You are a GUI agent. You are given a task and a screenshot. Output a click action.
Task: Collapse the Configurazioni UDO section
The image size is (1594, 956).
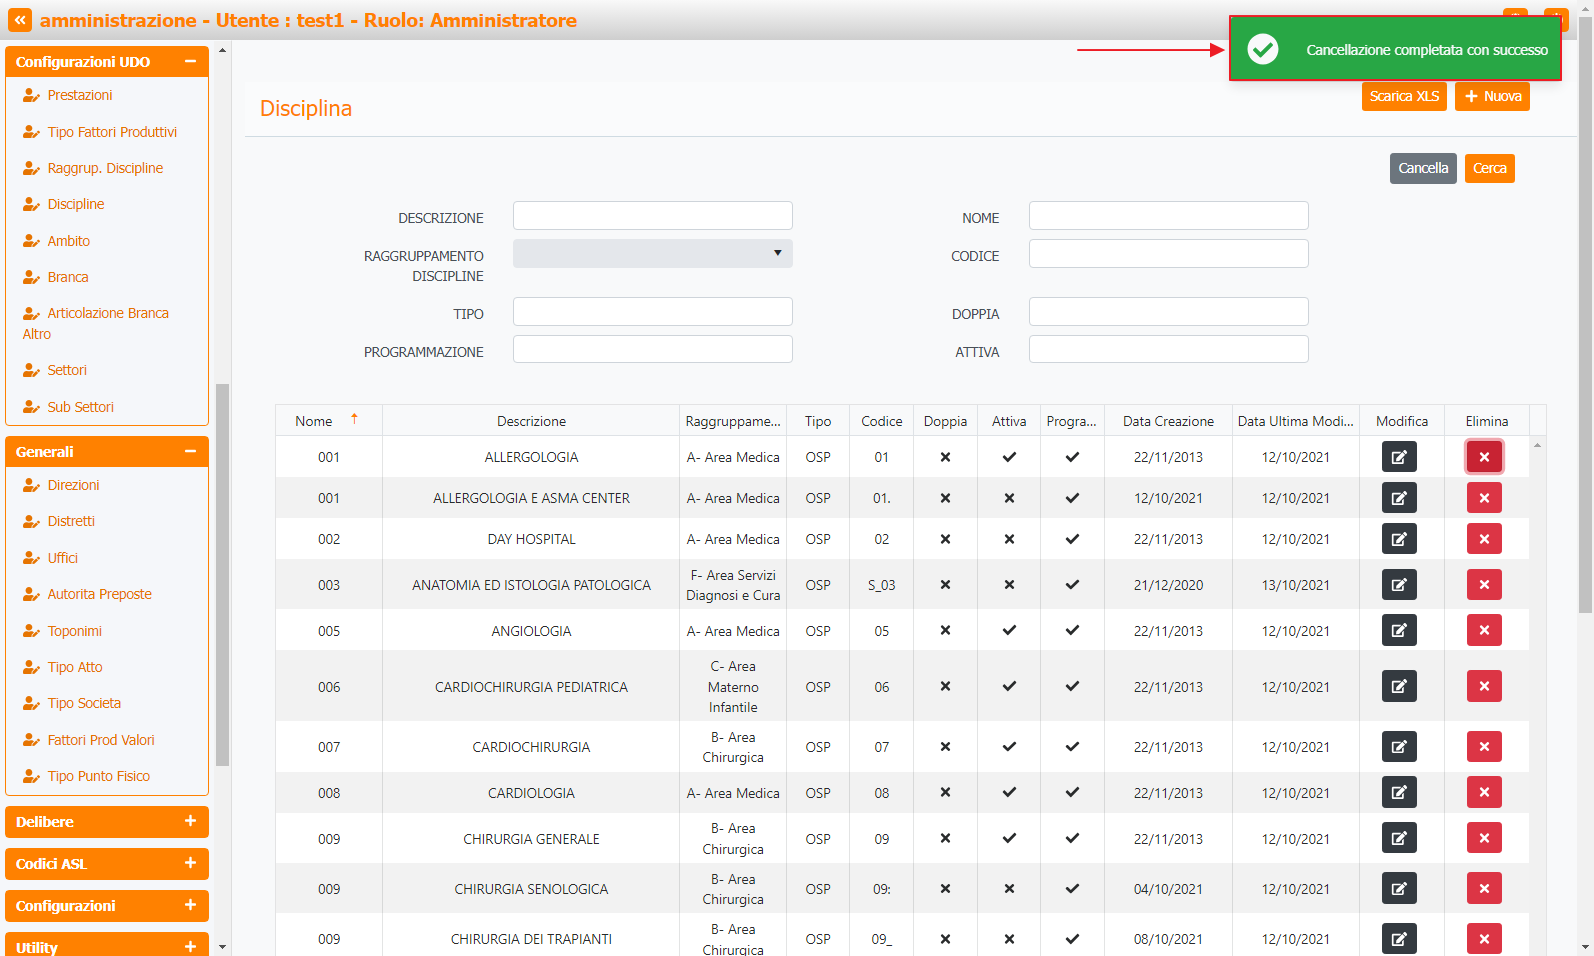[190, 61]
